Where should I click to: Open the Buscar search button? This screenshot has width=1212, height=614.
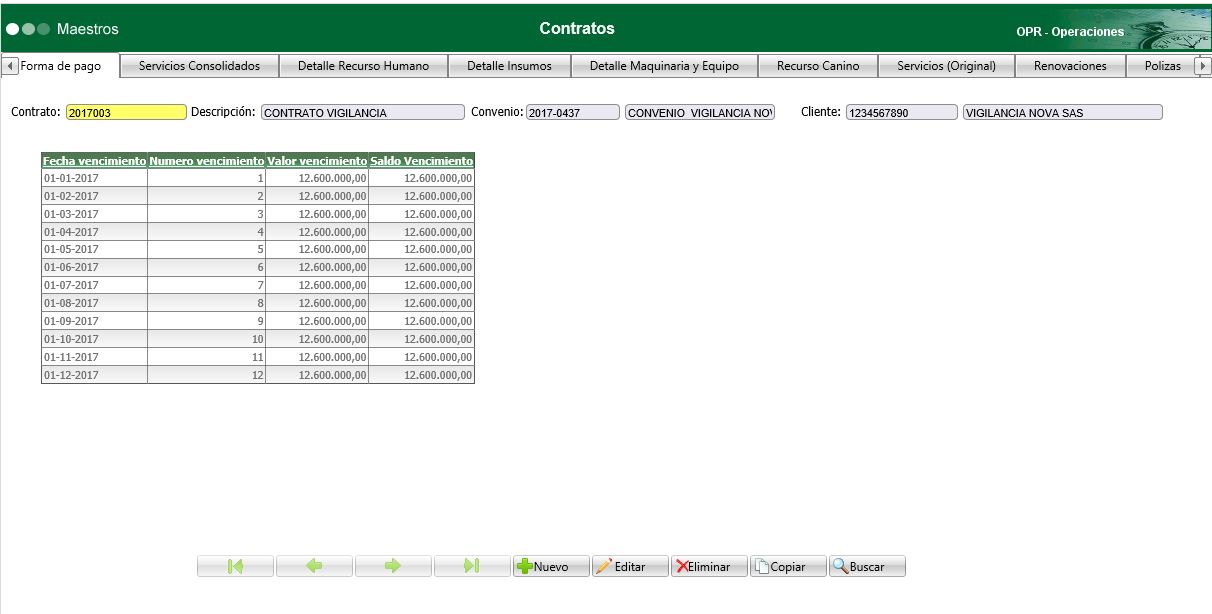pyautogui.click(x=867, y=566)
